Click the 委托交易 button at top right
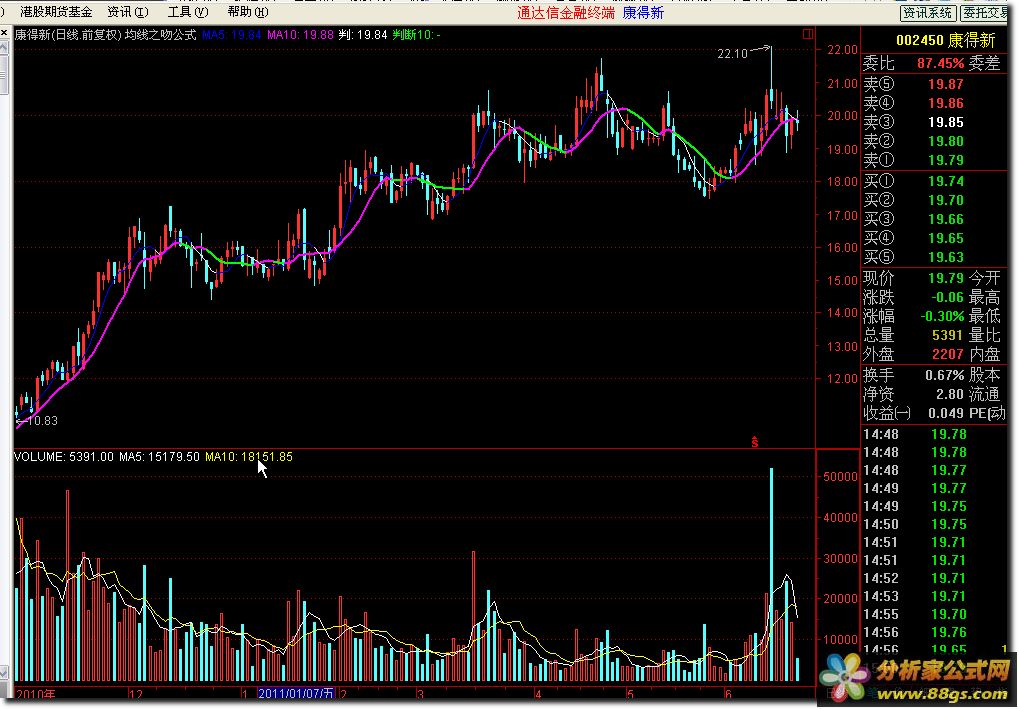1019x709 pixels. point(985,12)
